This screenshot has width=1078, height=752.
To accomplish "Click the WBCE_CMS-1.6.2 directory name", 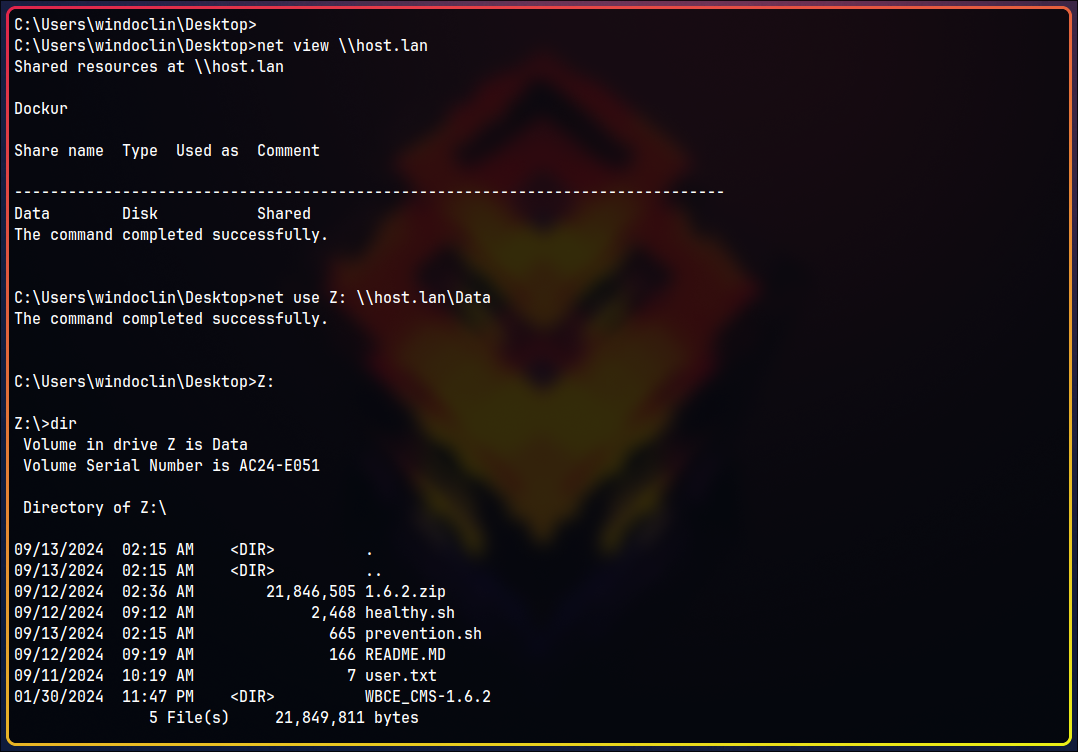I will 428,696.
